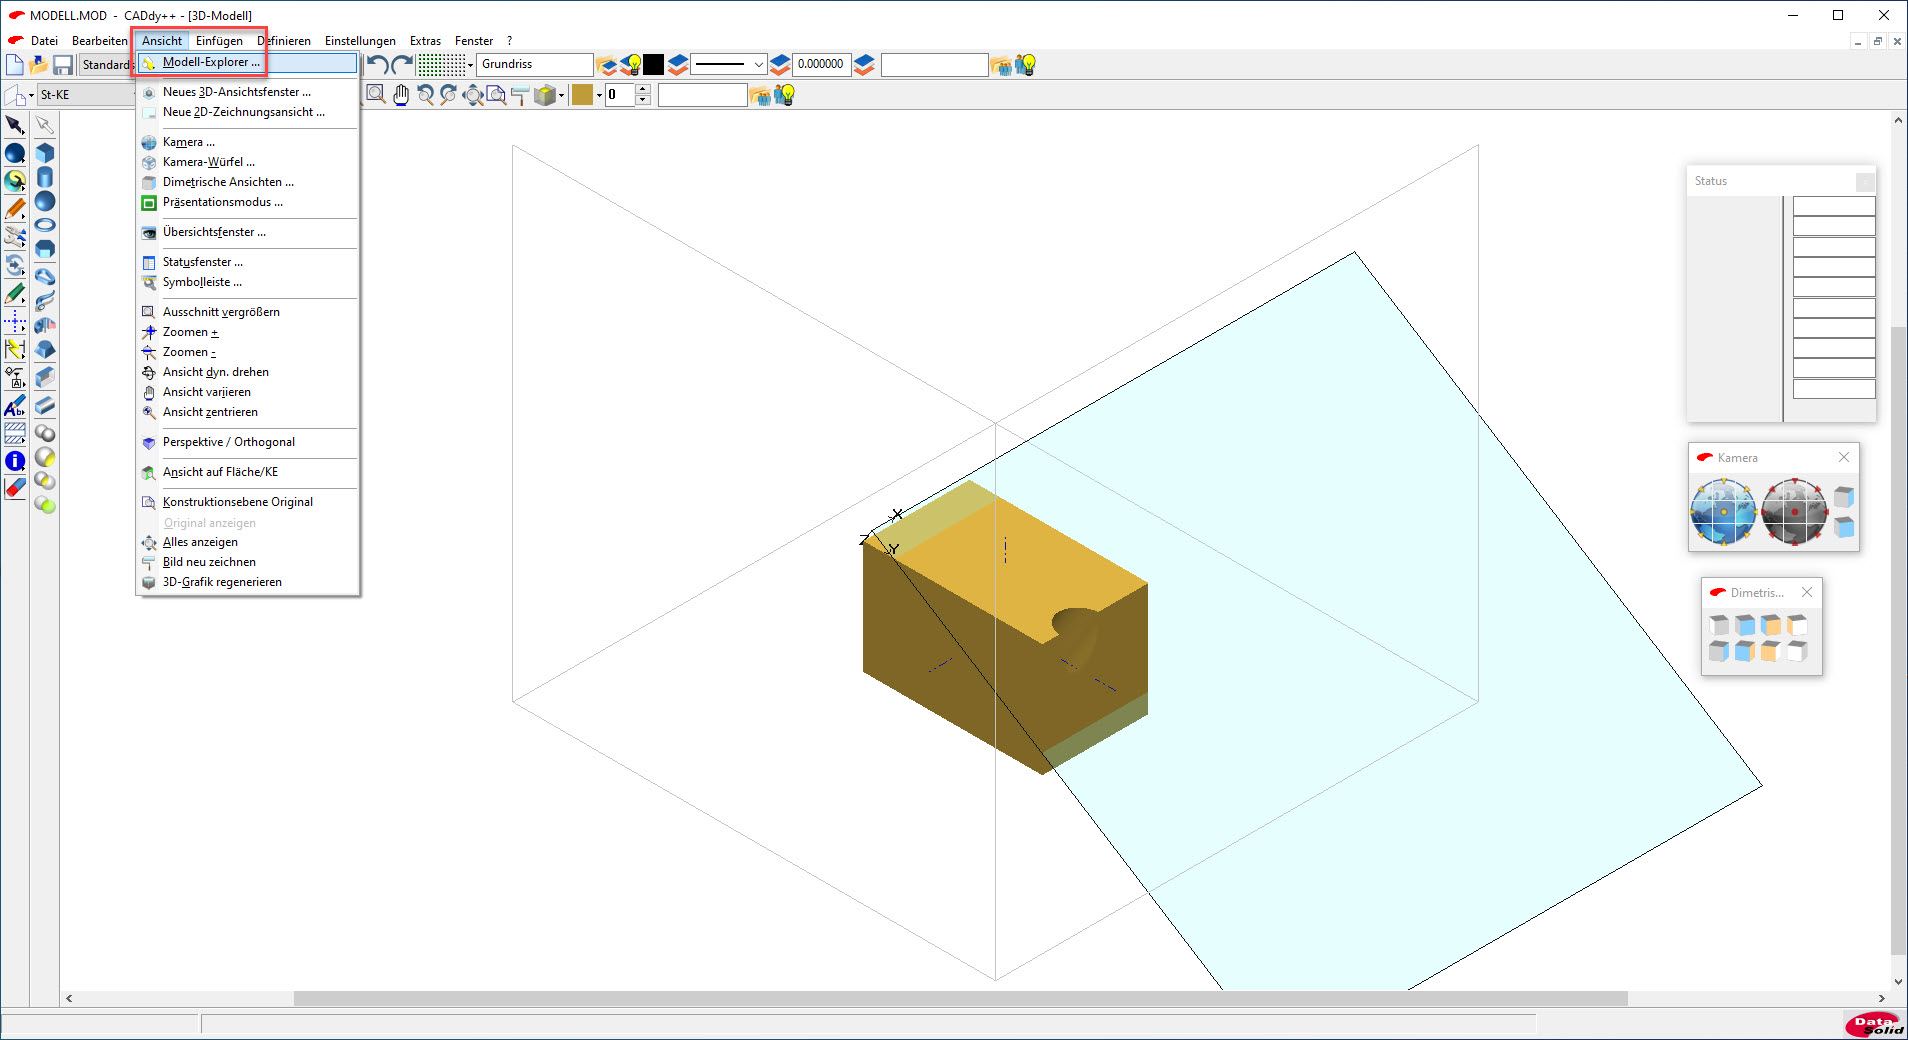Click the layer stack icon beside Grundriss
This screenshot has height=1040, width=1908.
click(x=607, y=65)
